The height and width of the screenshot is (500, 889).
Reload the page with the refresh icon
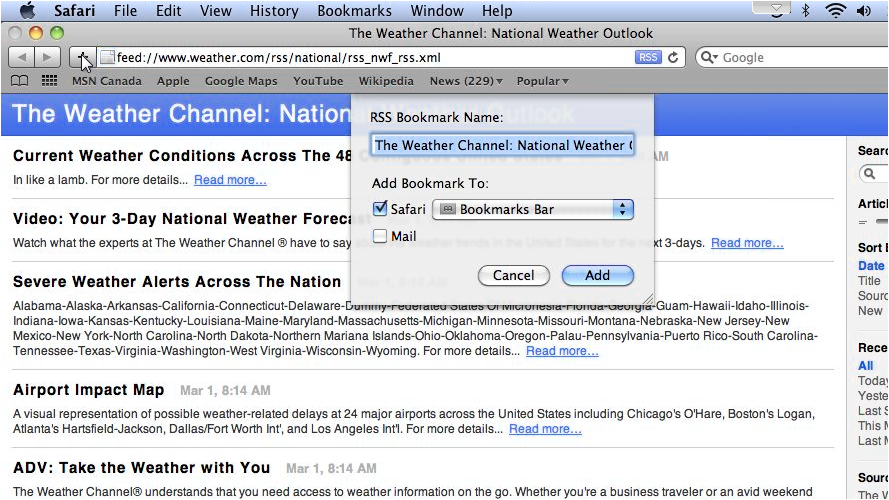pos(674,58)
